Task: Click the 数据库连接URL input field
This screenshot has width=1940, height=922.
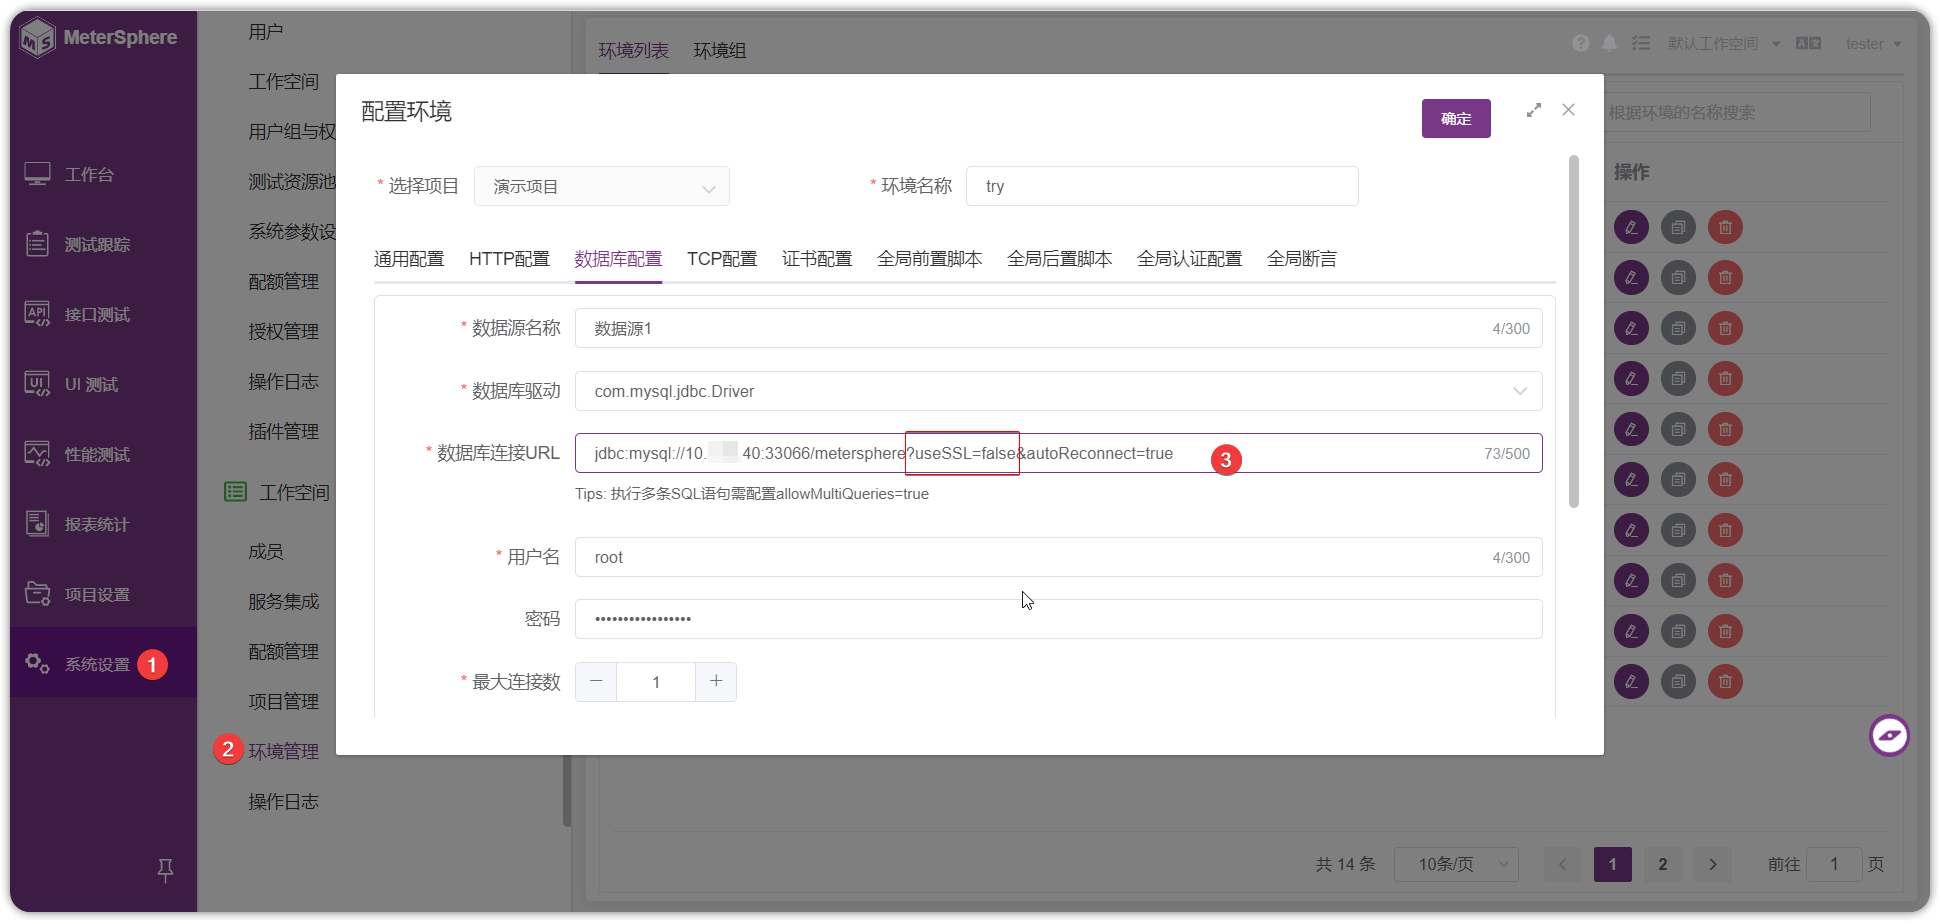Action: (1058, 453)
